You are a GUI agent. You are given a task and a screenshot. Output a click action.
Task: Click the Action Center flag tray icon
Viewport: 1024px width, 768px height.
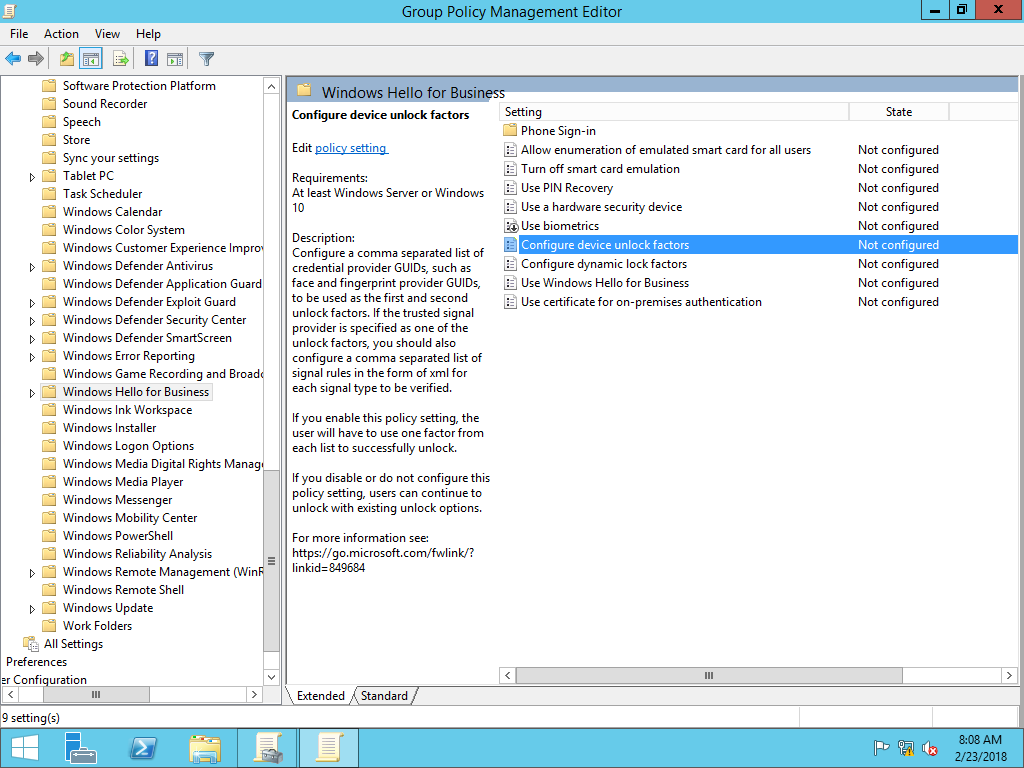pos(881,748)
